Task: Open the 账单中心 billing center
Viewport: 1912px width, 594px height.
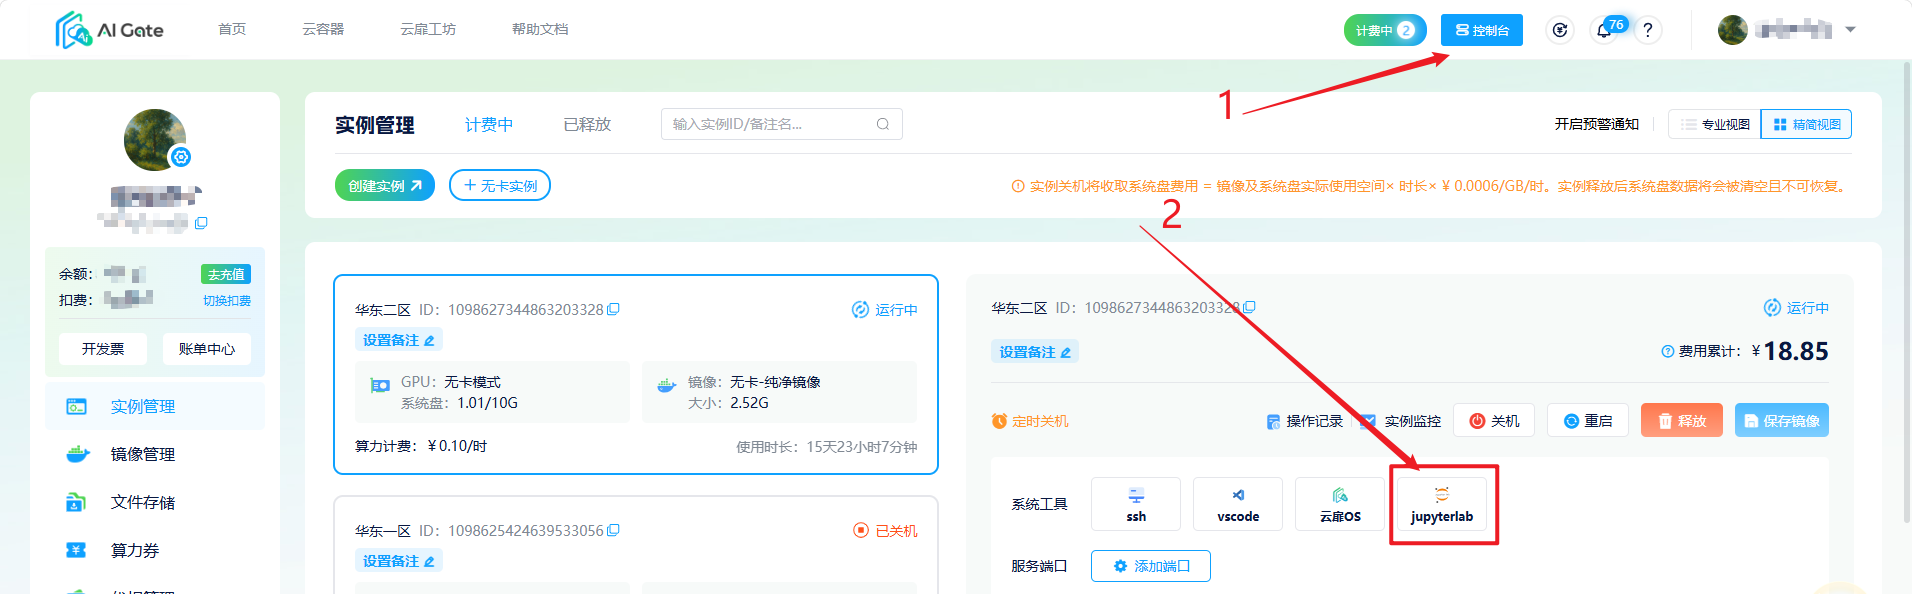Action: click(207, 348)
